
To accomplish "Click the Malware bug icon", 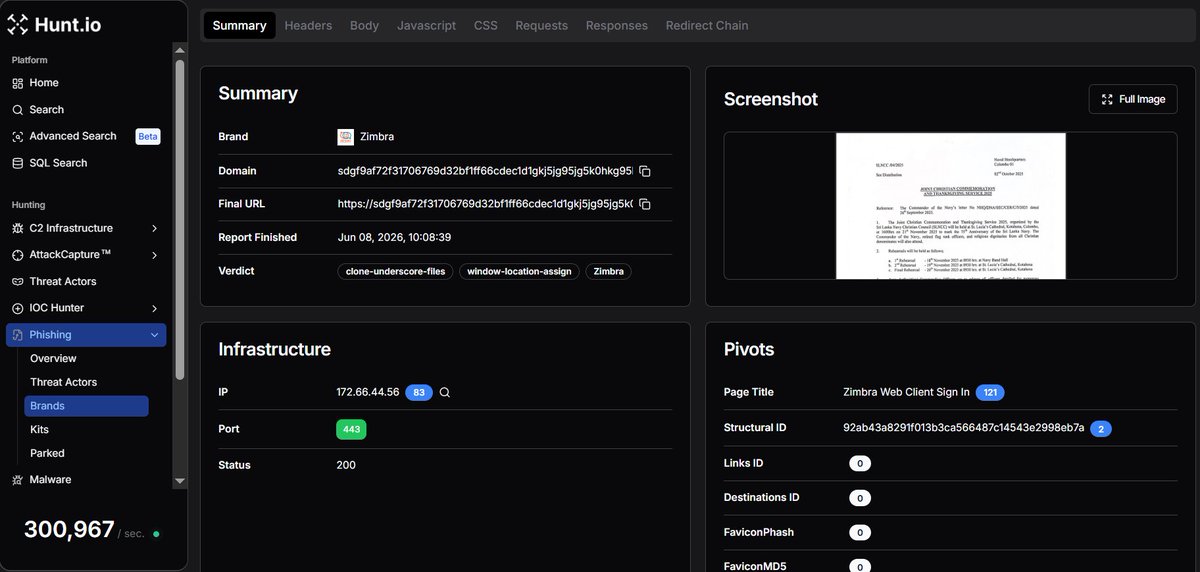I will click(x=18, y=480).
